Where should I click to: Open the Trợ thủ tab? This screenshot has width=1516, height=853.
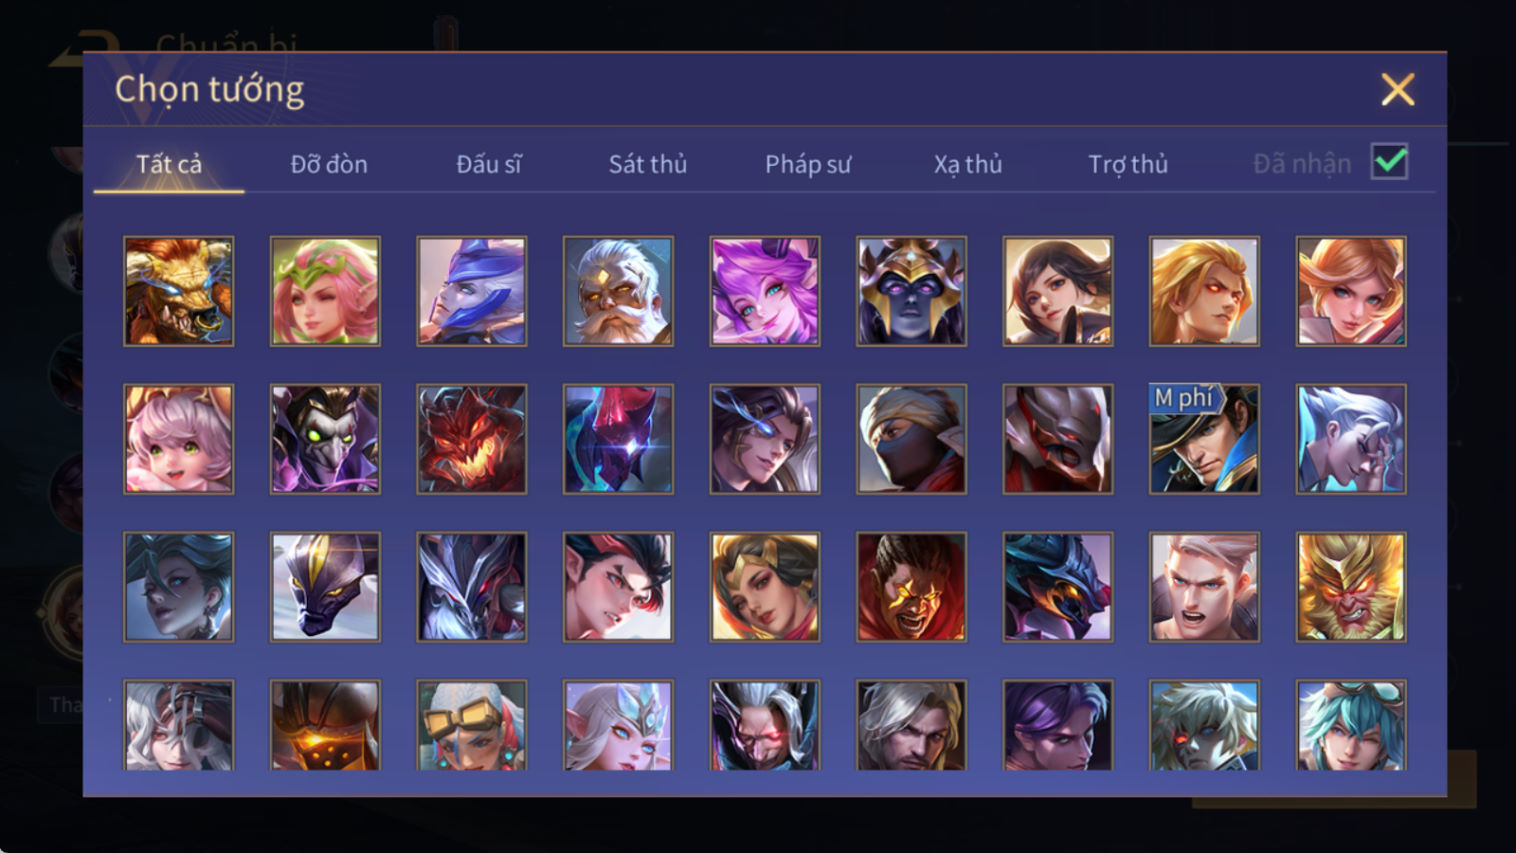pyautogui.click(x=1128, y=164)
